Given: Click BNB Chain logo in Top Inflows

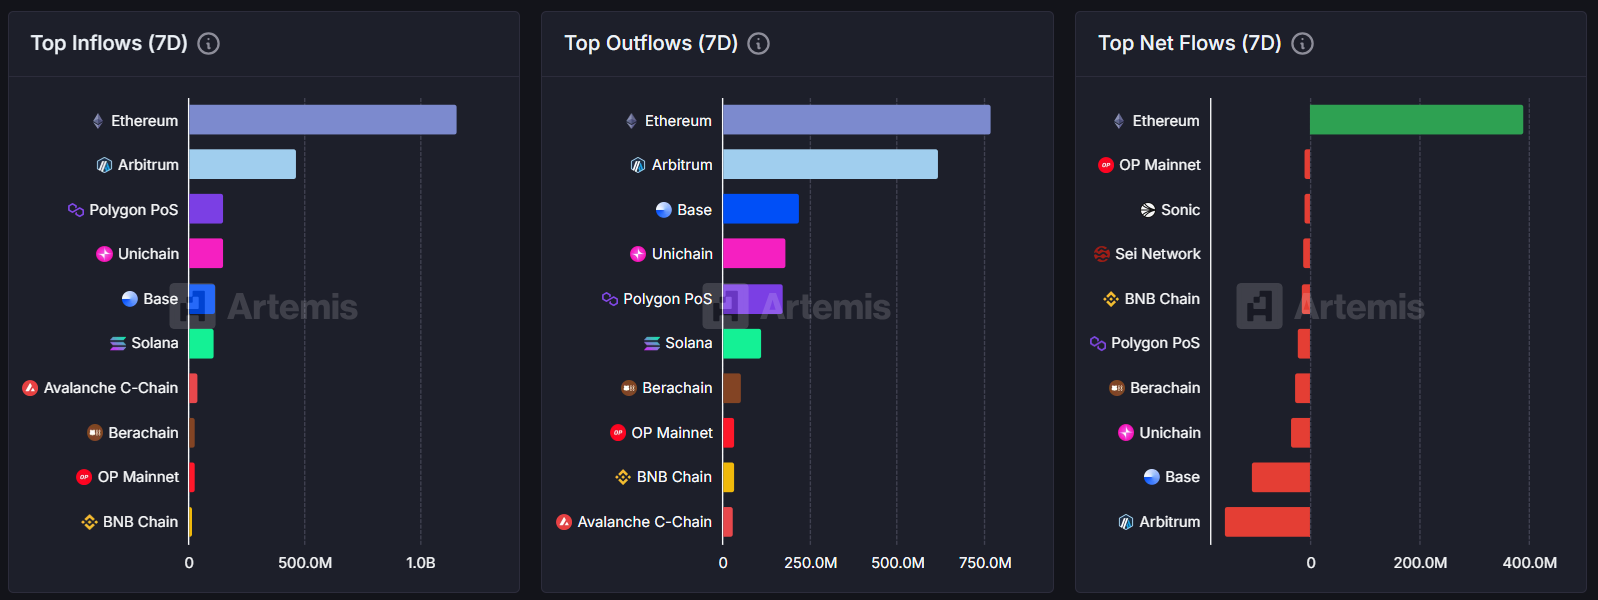Looking at the screenshot, I should pyautogui.click(x=89, y=522).
